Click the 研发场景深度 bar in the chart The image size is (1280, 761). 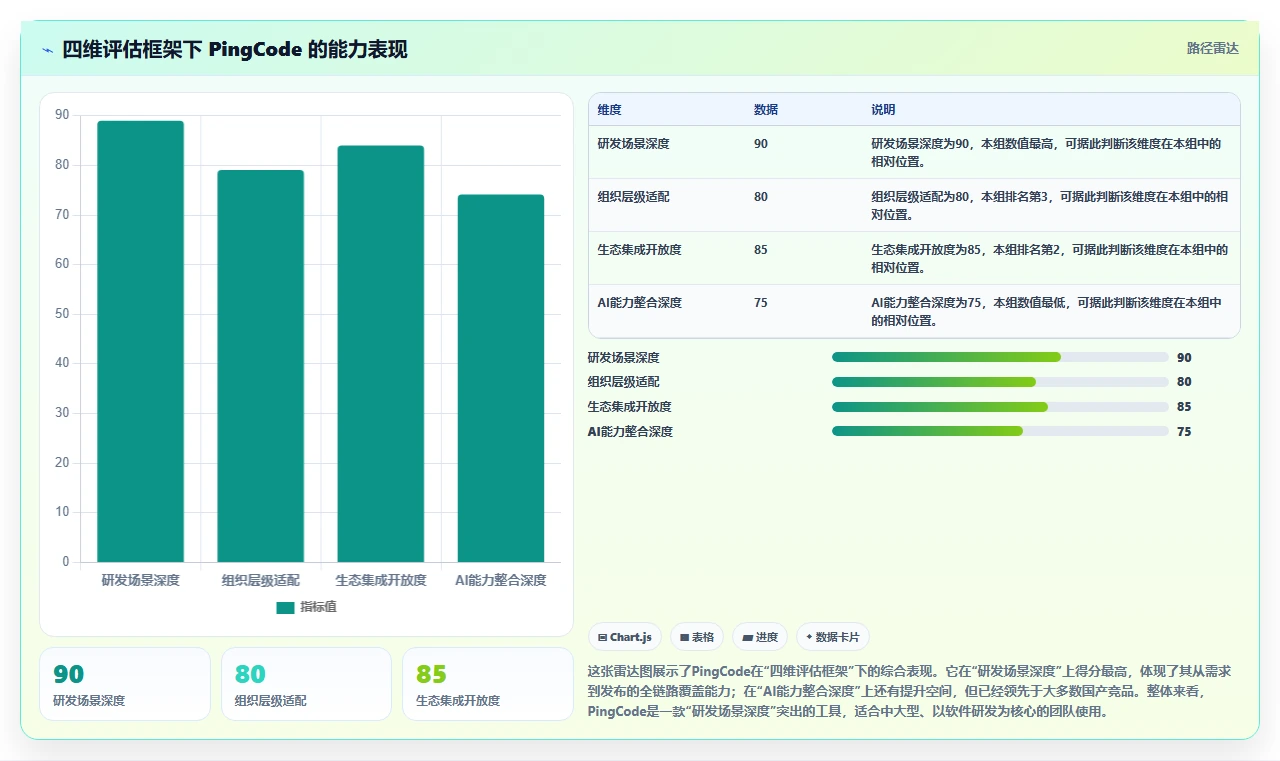140,341
